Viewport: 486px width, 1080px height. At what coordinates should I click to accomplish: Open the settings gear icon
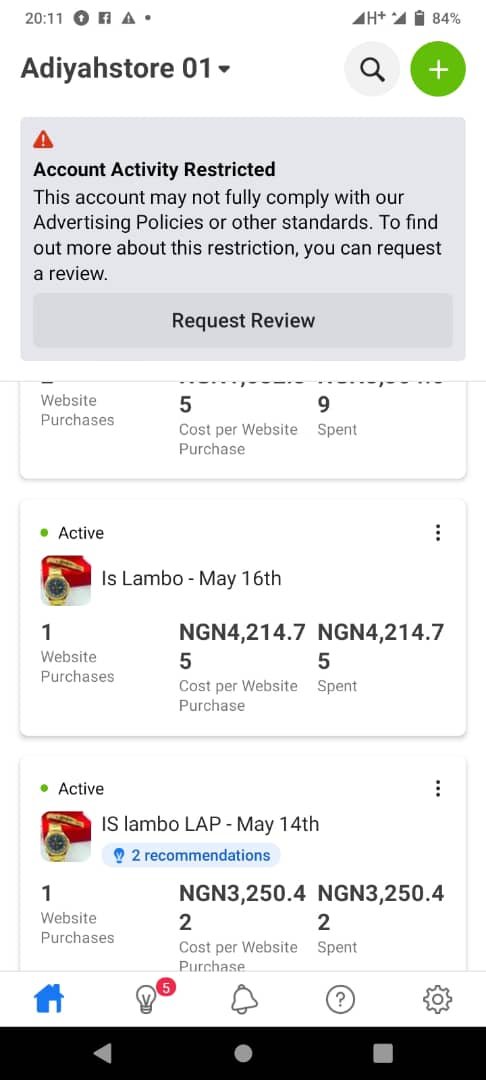[438, 999]
